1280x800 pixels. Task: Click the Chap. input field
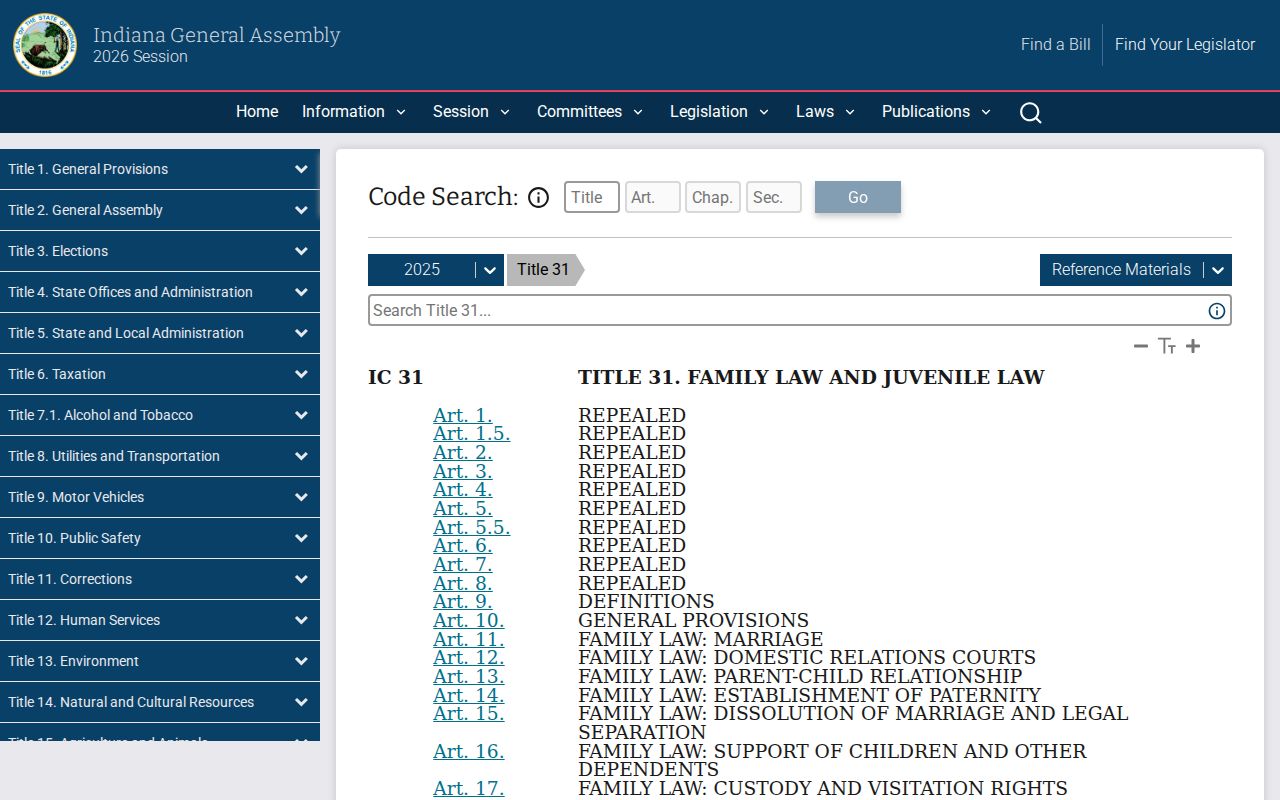point(713,197)
